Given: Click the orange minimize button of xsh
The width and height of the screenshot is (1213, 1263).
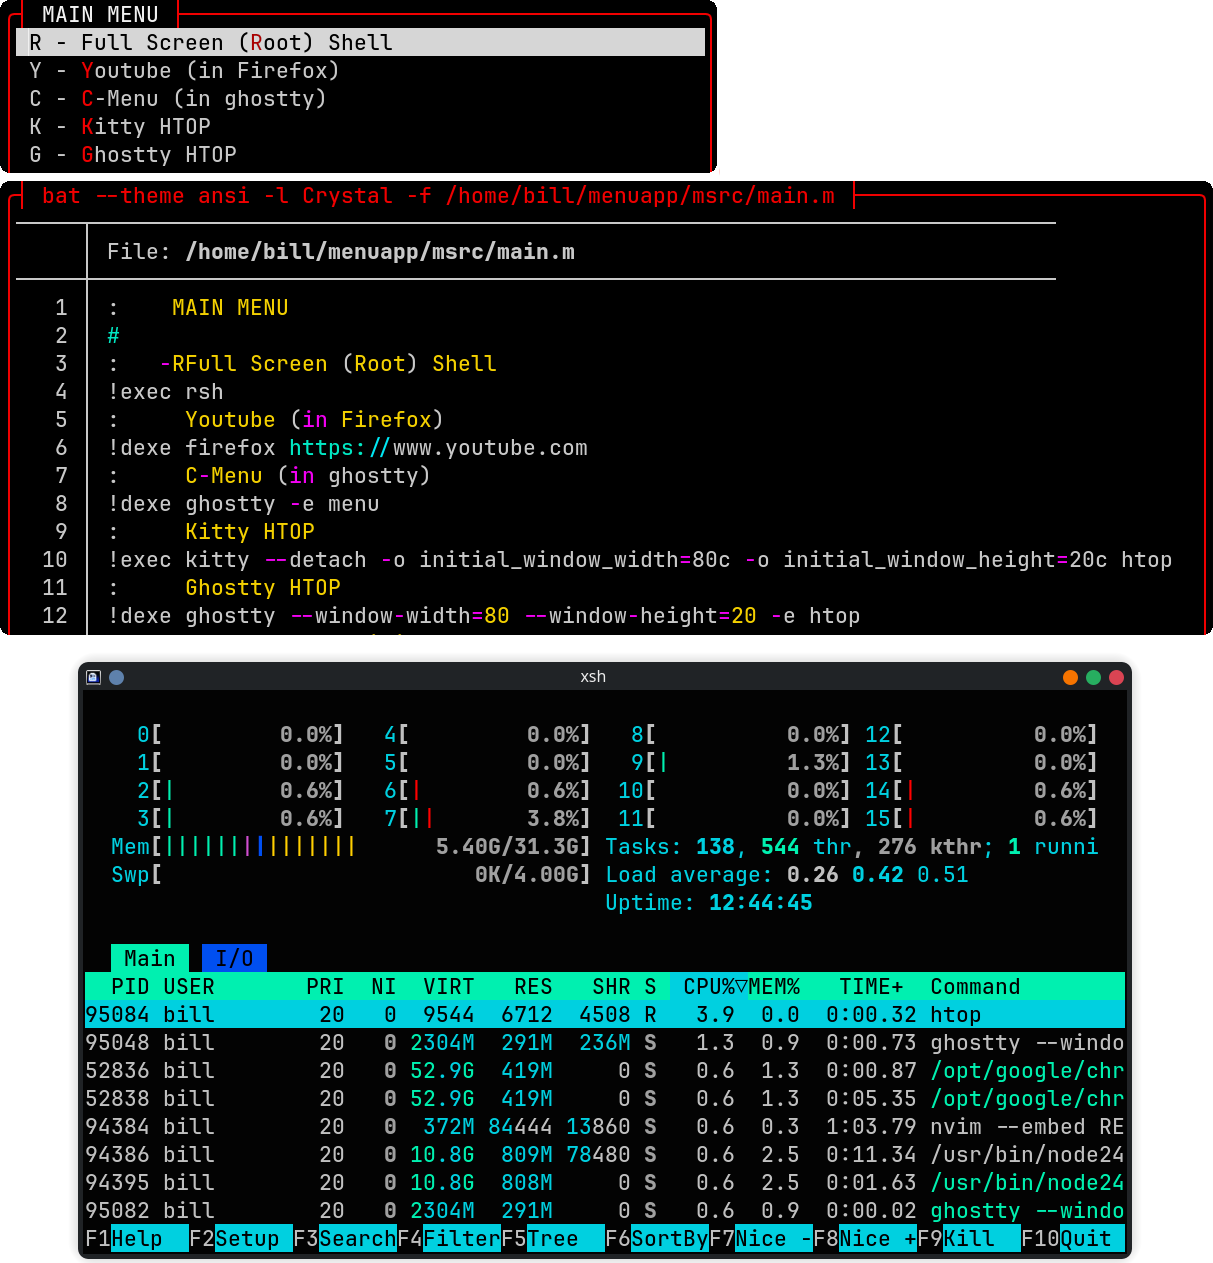Looking at the screenshot, I should click(1070, 677).
